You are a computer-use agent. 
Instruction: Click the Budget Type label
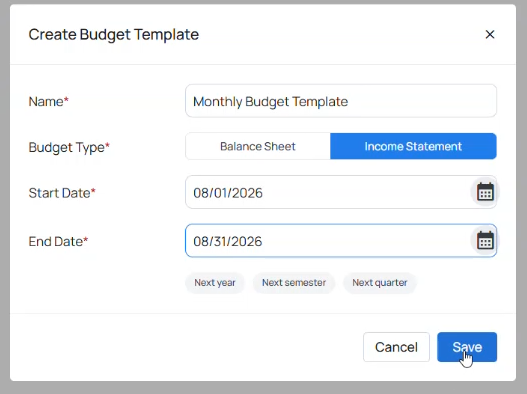point(69,147)
